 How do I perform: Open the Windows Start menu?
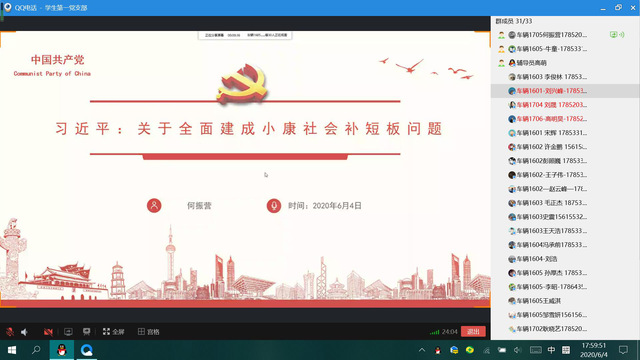point(12,350)
